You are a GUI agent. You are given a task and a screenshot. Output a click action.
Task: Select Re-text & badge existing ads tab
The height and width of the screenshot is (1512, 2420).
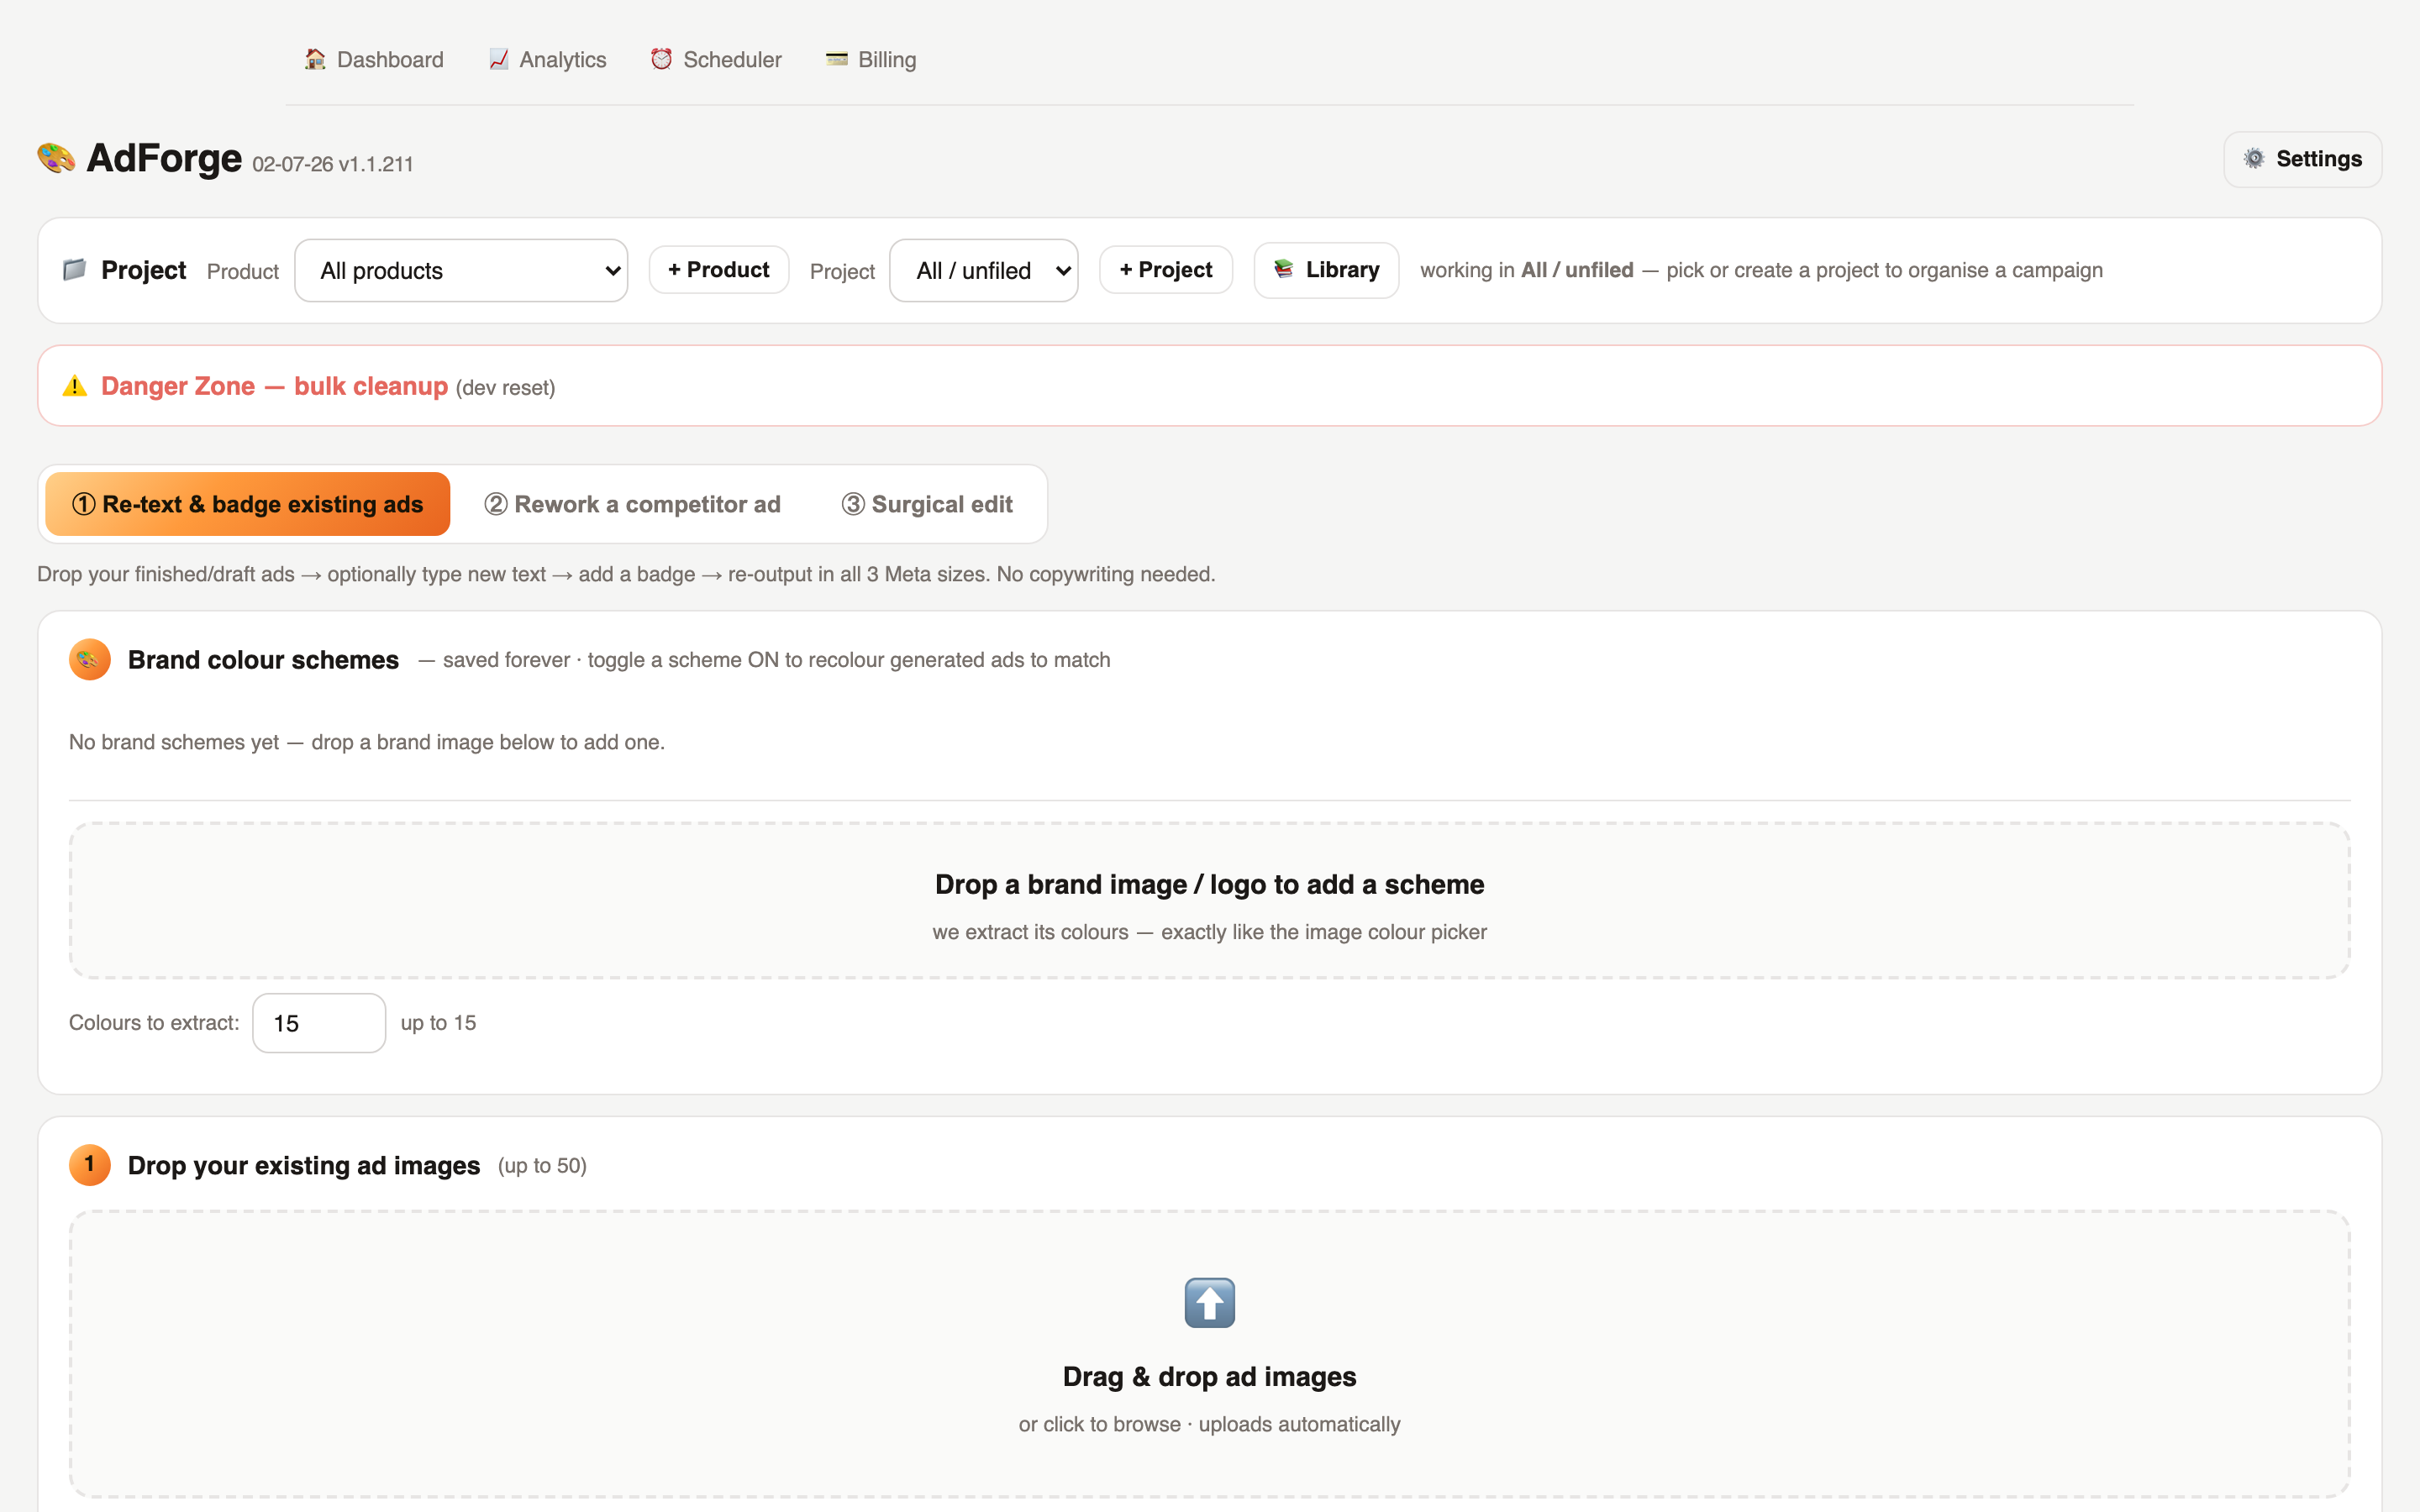click(x=247, y=504)
